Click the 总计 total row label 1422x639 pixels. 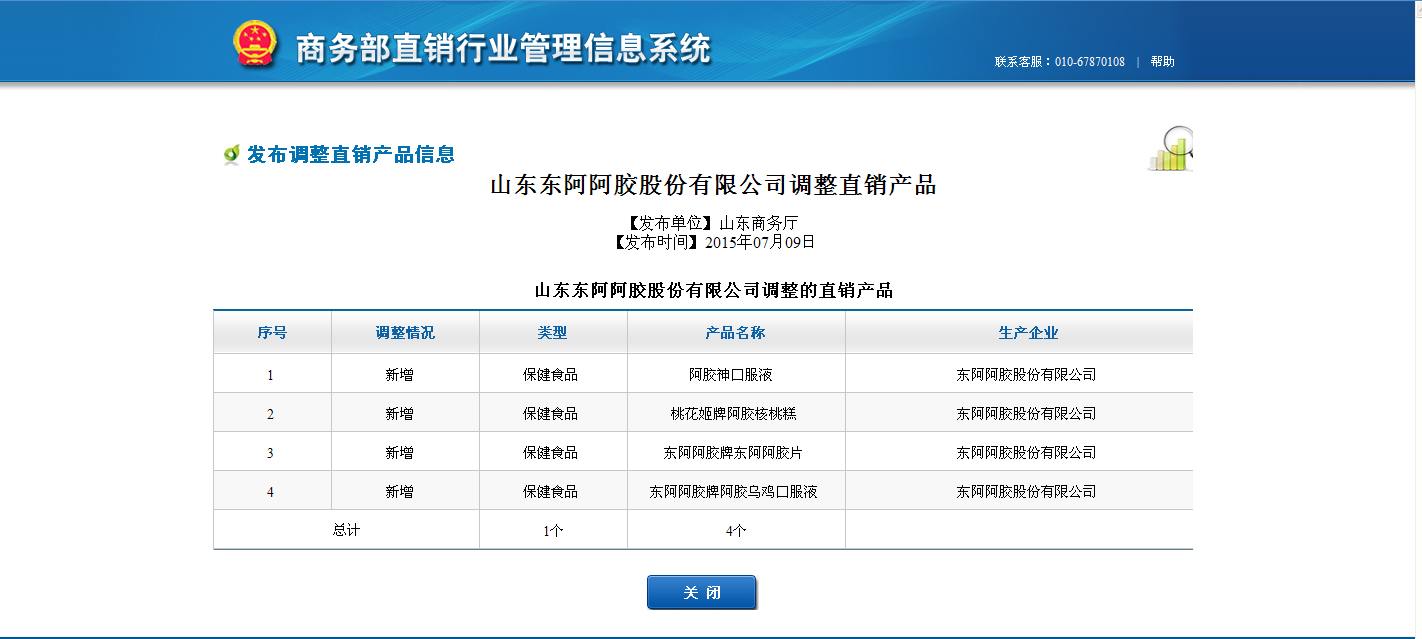click(346, 530)
